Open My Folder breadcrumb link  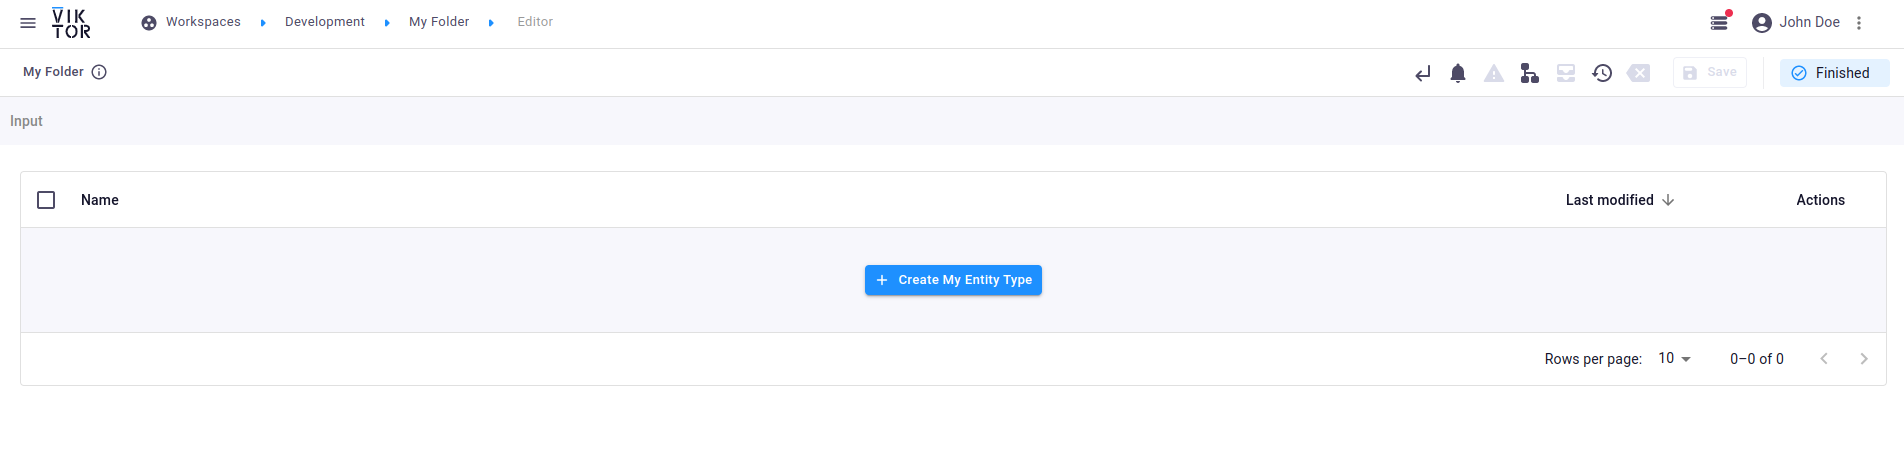tap(438, 22)
